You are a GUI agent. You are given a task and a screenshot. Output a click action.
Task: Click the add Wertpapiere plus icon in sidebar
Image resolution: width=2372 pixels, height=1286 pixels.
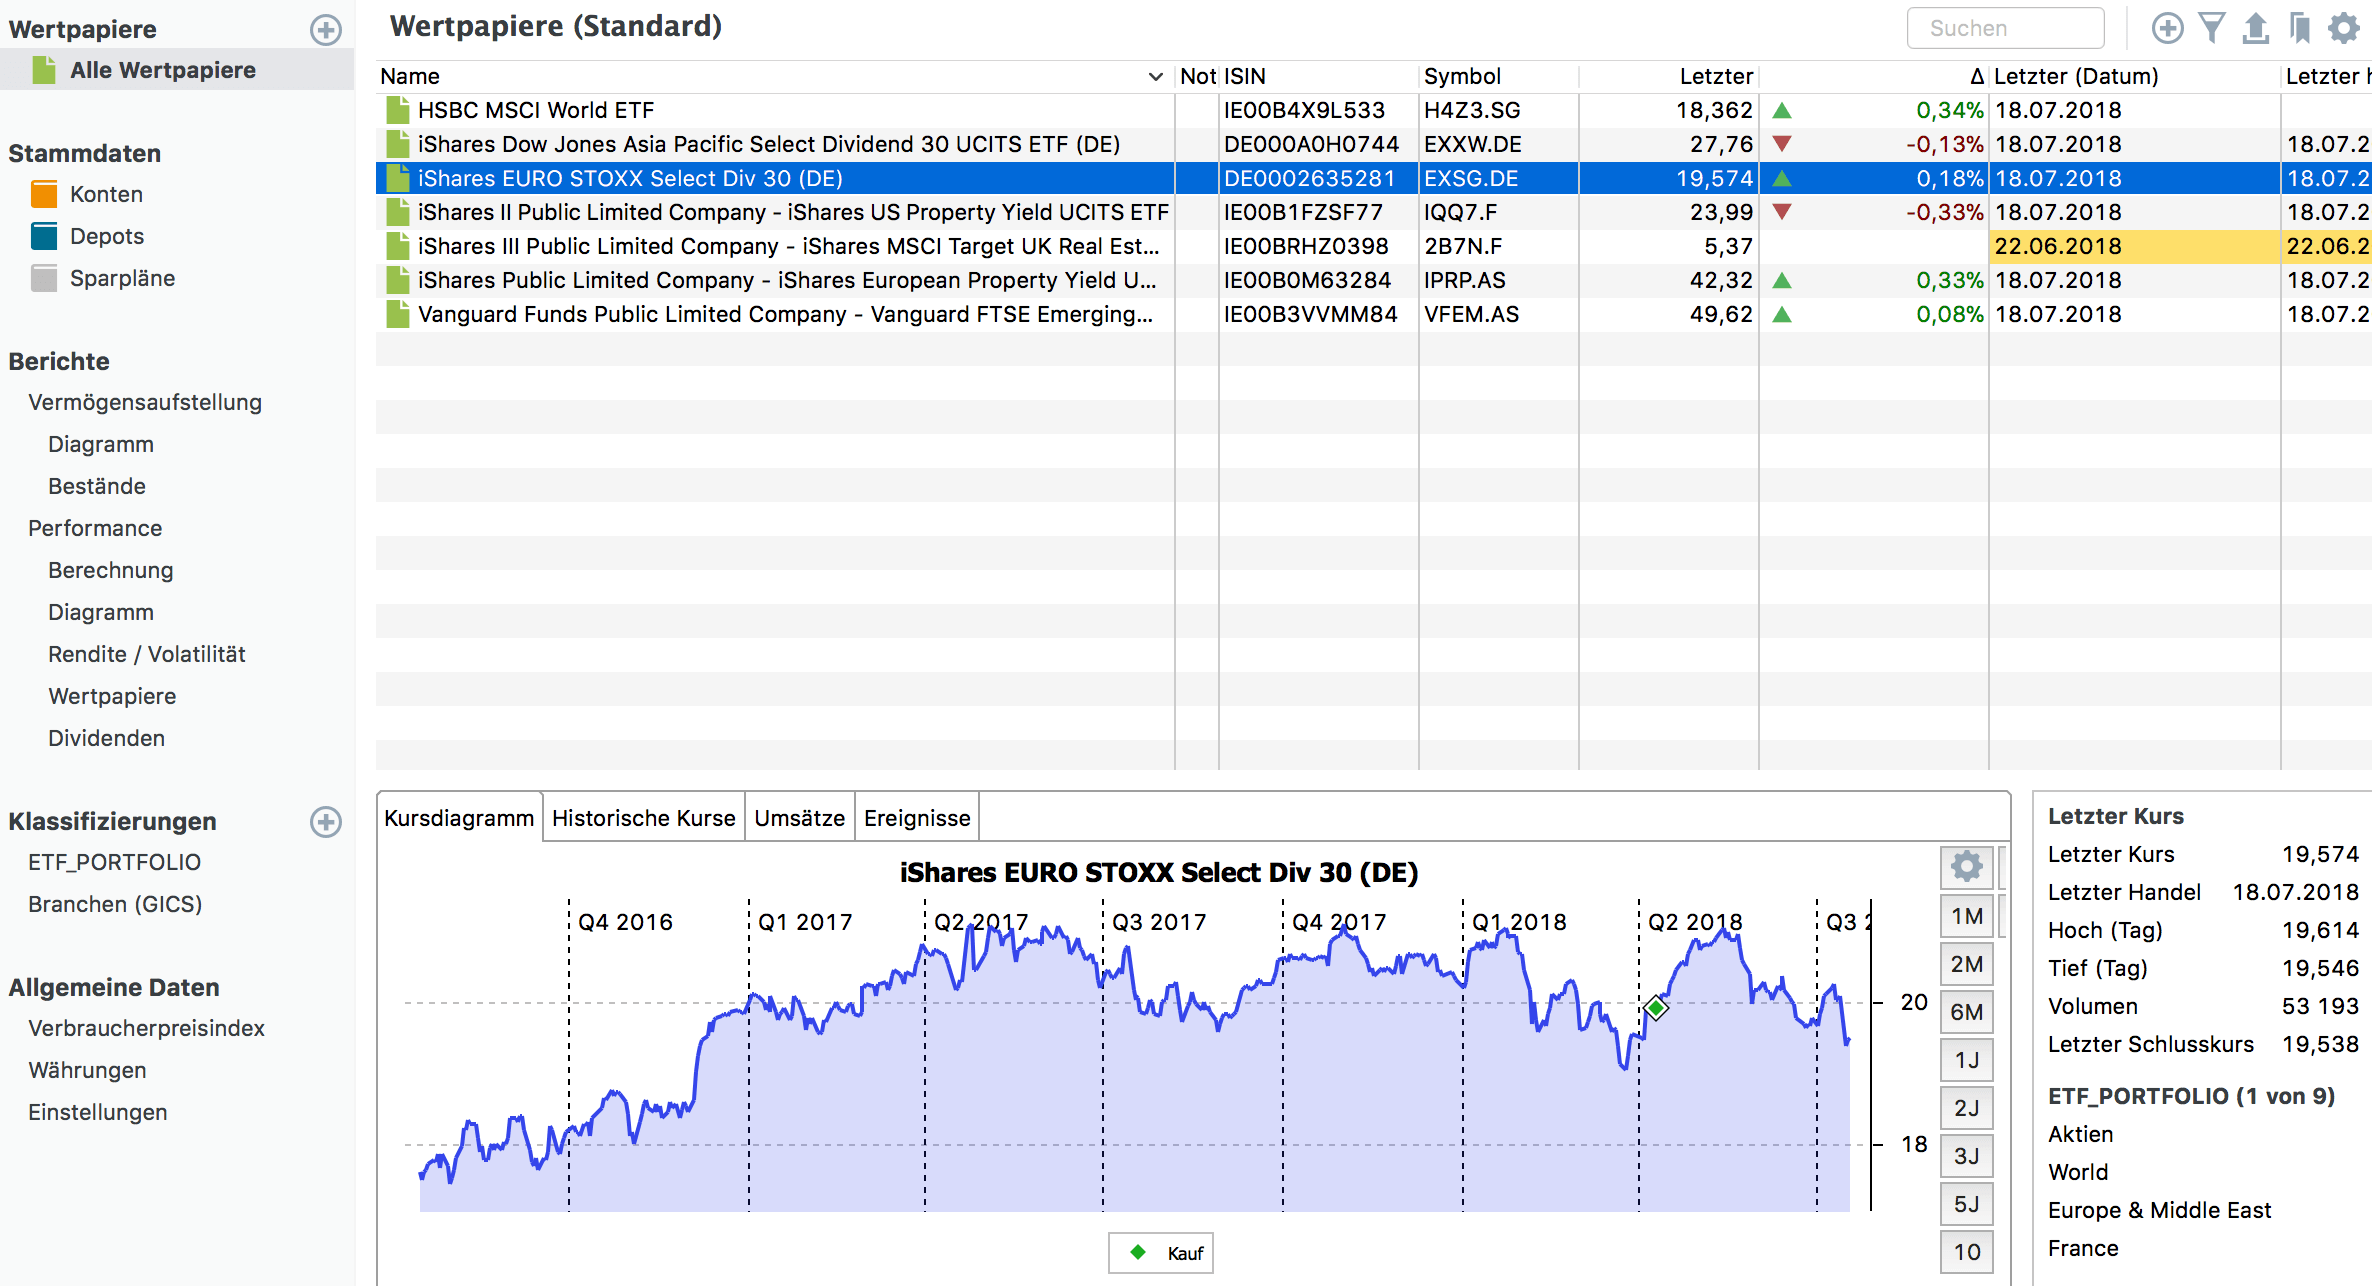[325, 29]
